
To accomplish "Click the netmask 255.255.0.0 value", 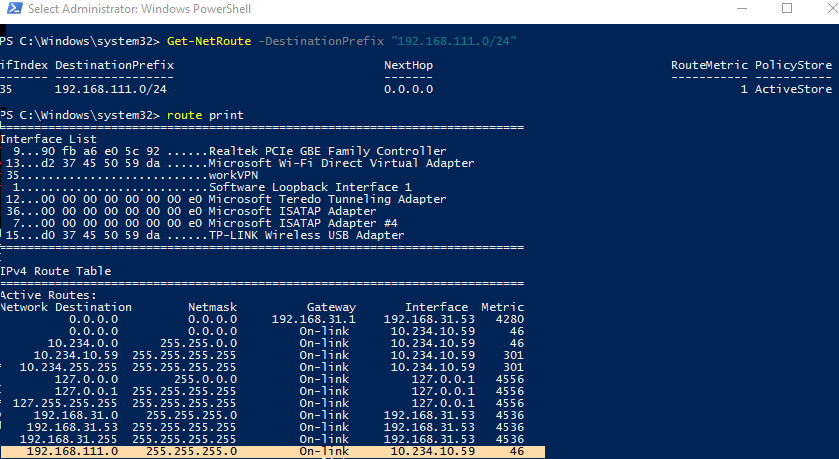I will point(199,343).
